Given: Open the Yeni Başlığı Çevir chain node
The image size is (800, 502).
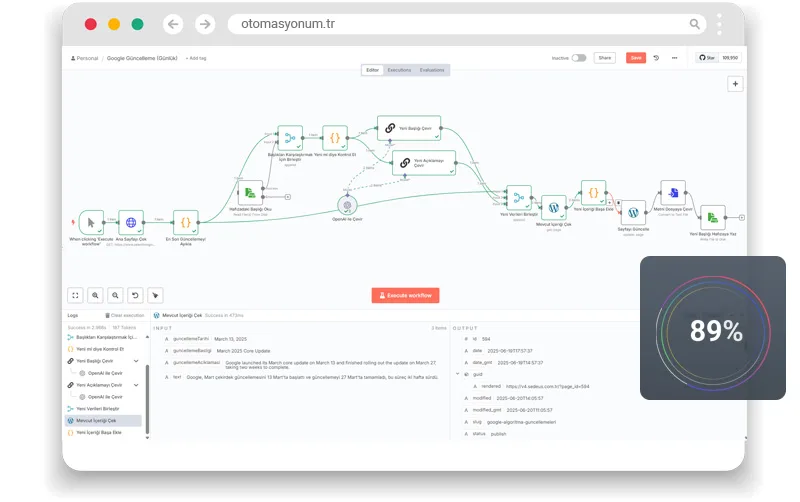Looking at the screenshot, I should pos(409,128).
